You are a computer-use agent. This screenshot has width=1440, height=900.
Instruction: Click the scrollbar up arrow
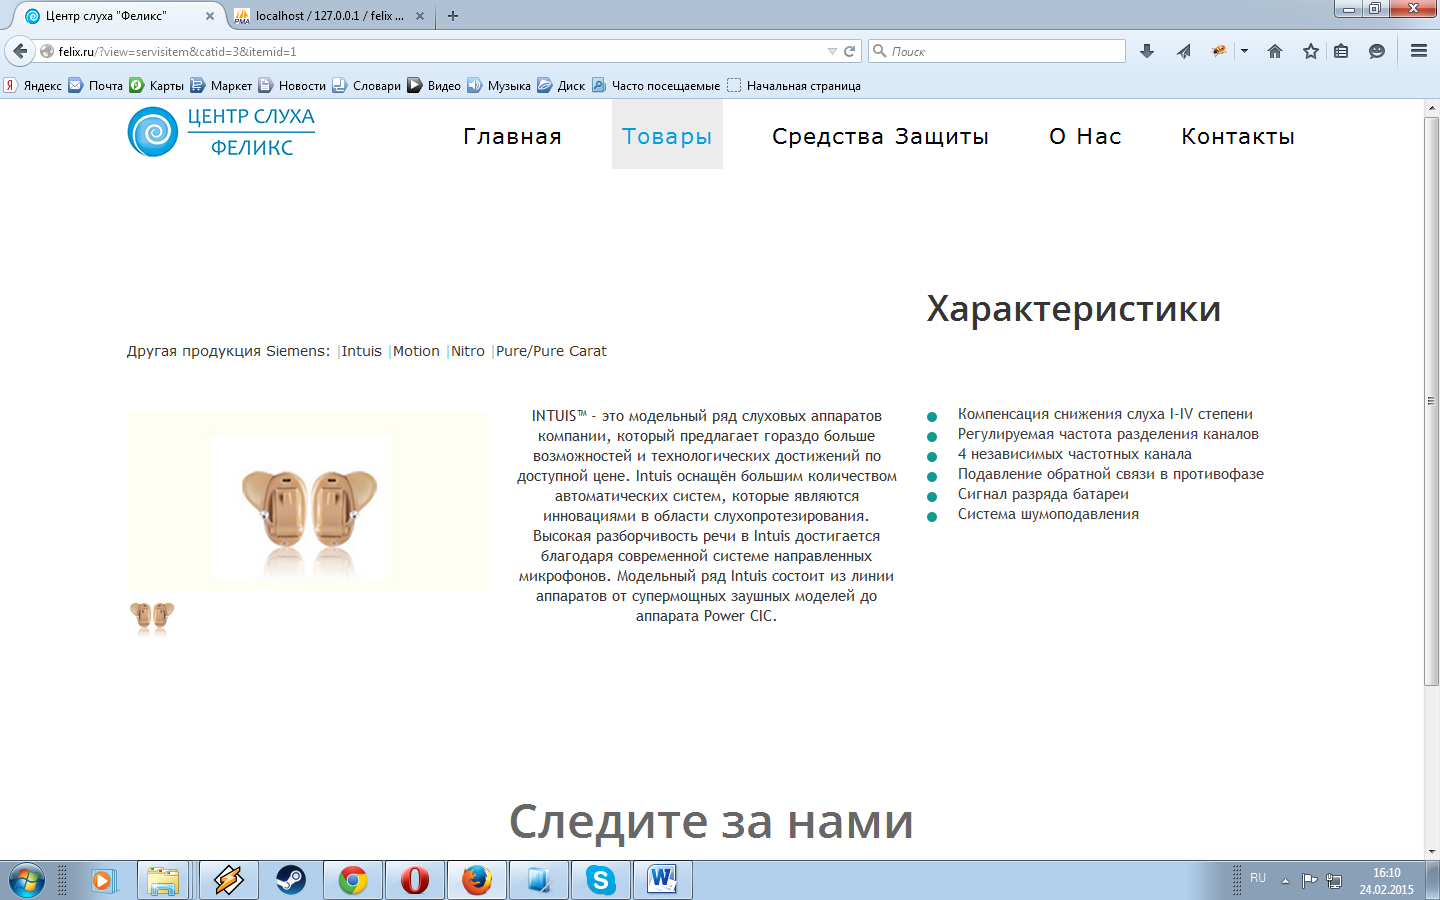point(1432,107)
